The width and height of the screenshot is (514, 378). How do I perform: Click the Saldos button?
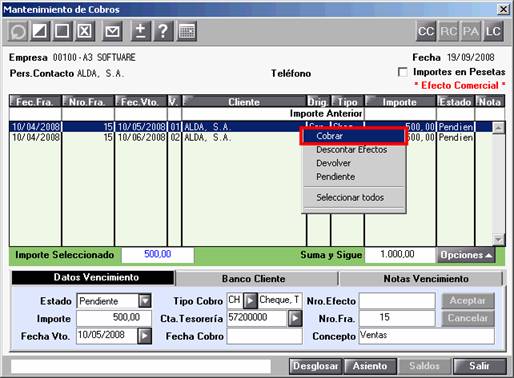(x=425, y=366)
